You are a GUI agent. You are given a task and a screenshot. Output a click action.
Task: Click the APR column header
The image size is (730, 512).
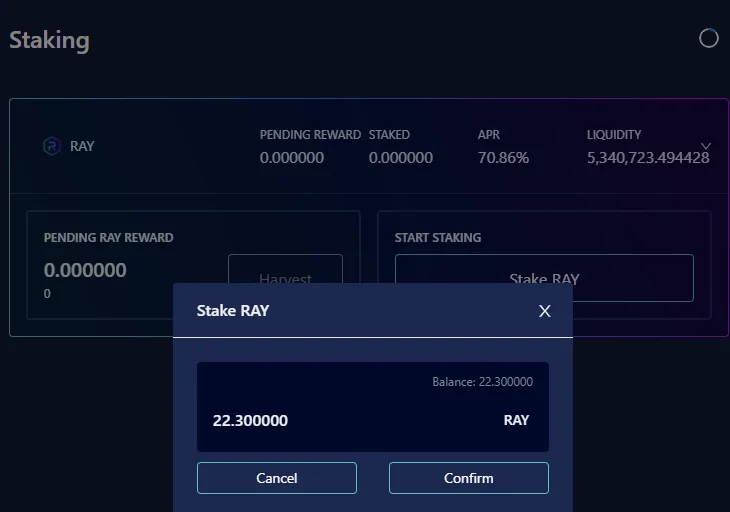[x=488, y=135]
